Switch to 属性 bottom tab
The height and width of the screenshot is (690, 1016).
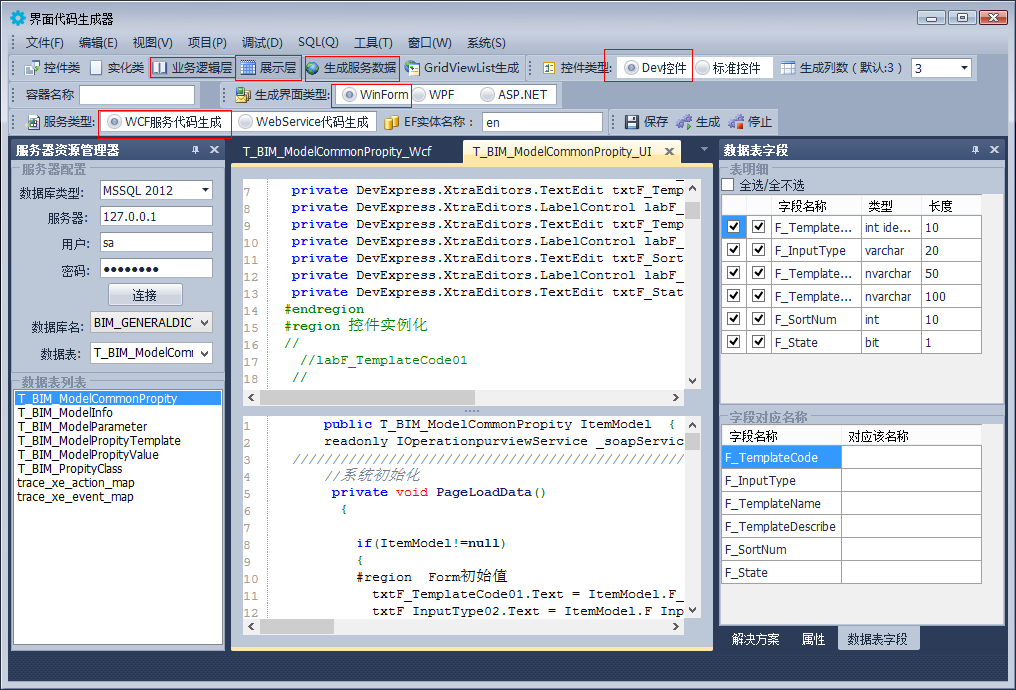(x=813, y=639)
